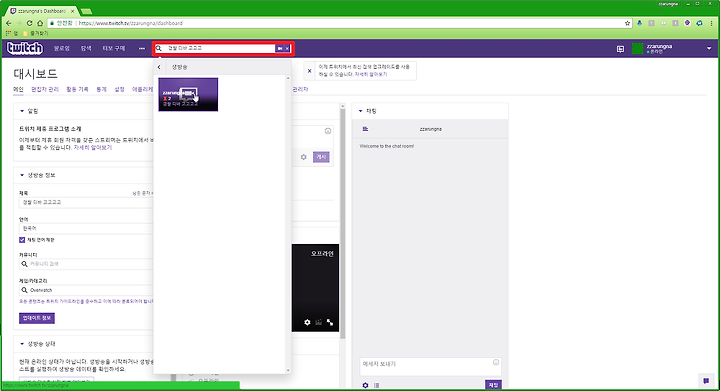This screenshot has height=391, width=720.
Task: Go back in browser history
Action: (9, 23)
